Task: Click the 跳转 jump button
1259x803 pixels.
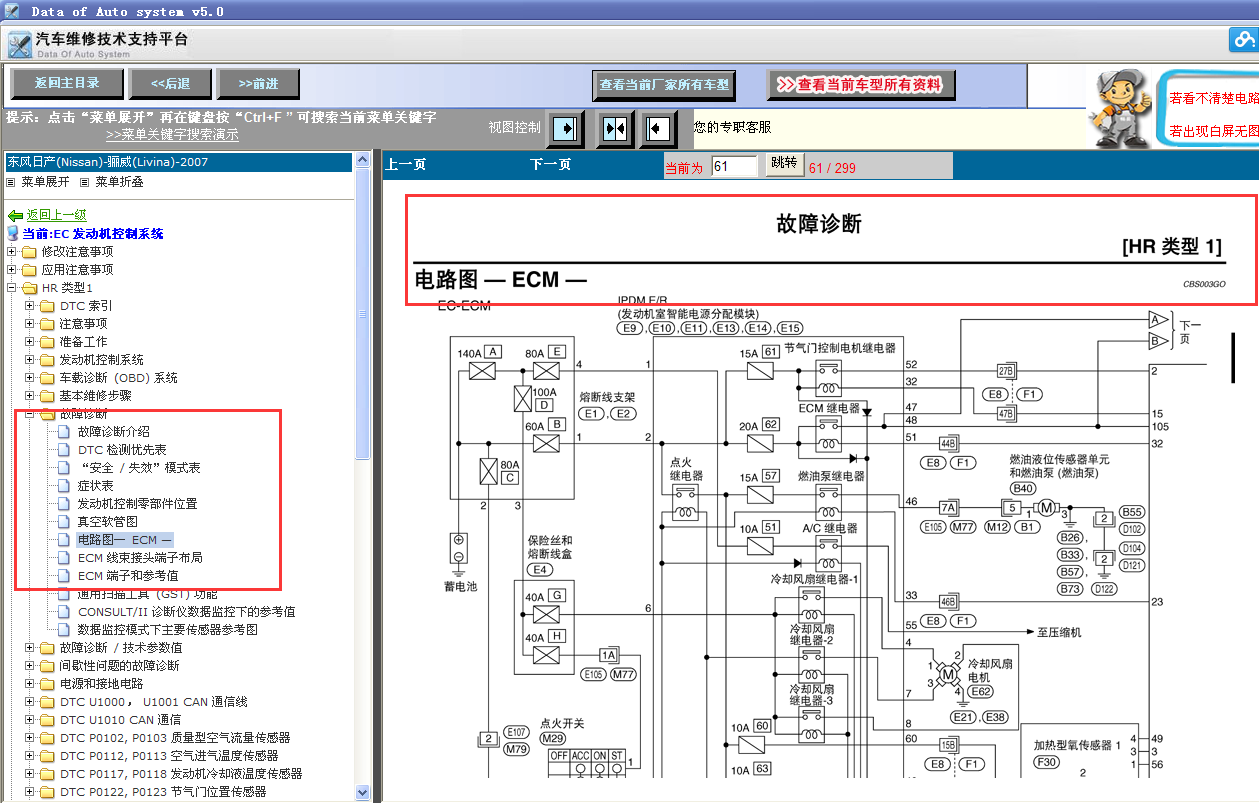Action: tap(785, 163)
